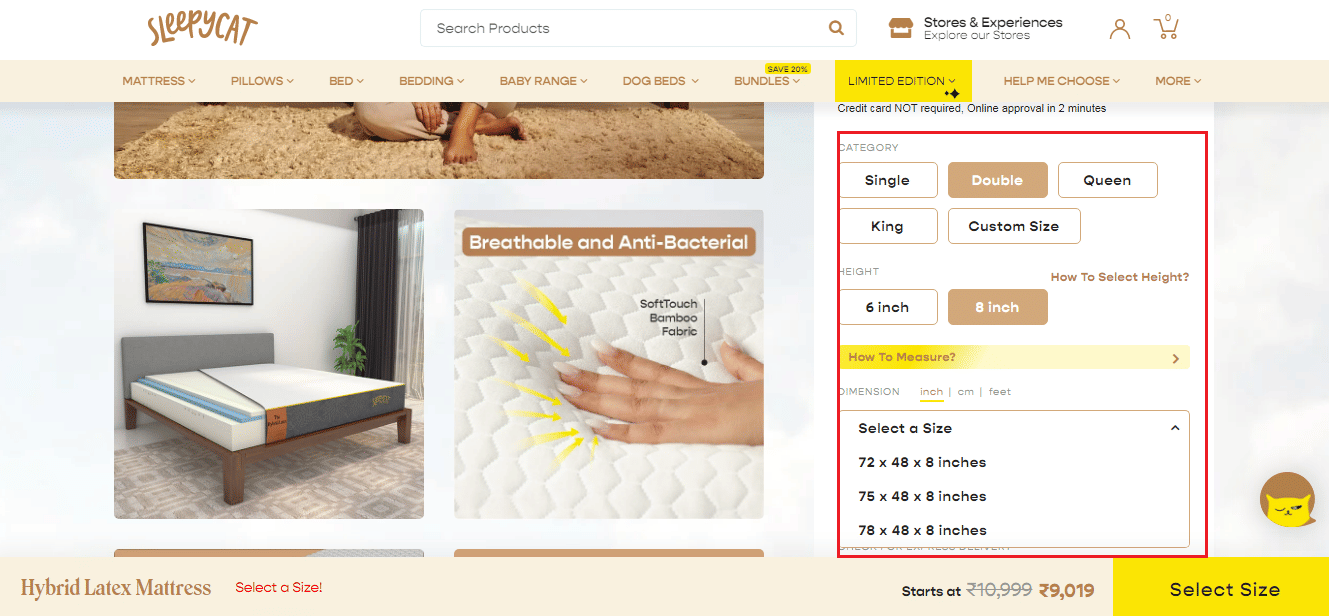This screenshot has width=1329, height=616.
Task: Click the How To Measure arrow
Action: point(1175,358)
